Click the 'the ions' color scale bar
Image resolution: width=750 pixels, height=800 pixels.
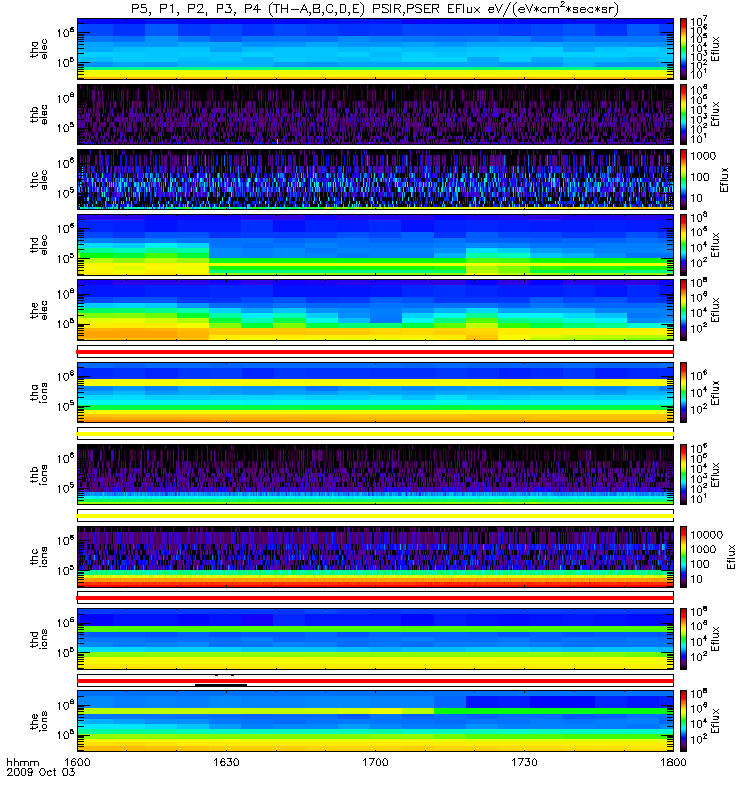point(683,721)
